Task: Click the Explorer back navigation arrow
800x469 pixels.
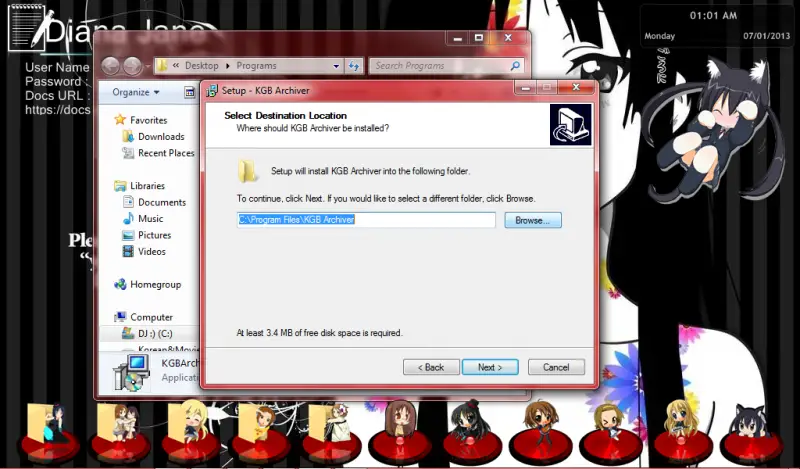Action: tap(111, 66)
